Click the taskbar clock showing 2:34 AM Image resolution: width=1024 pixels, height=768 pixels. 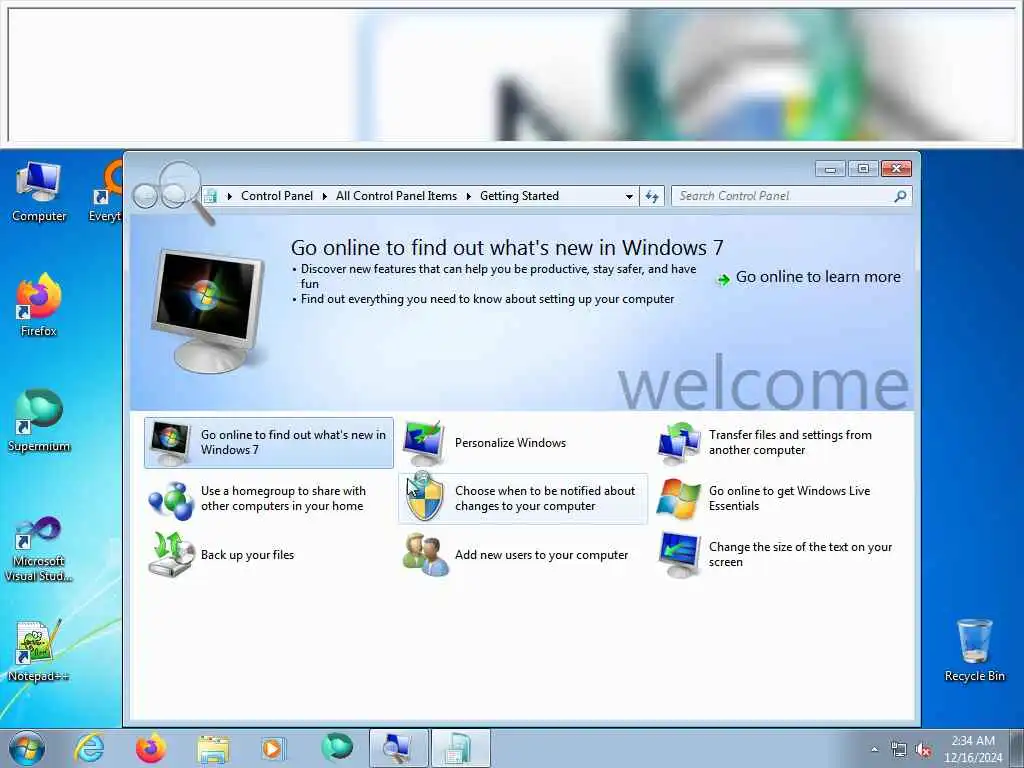pos(973,749)
